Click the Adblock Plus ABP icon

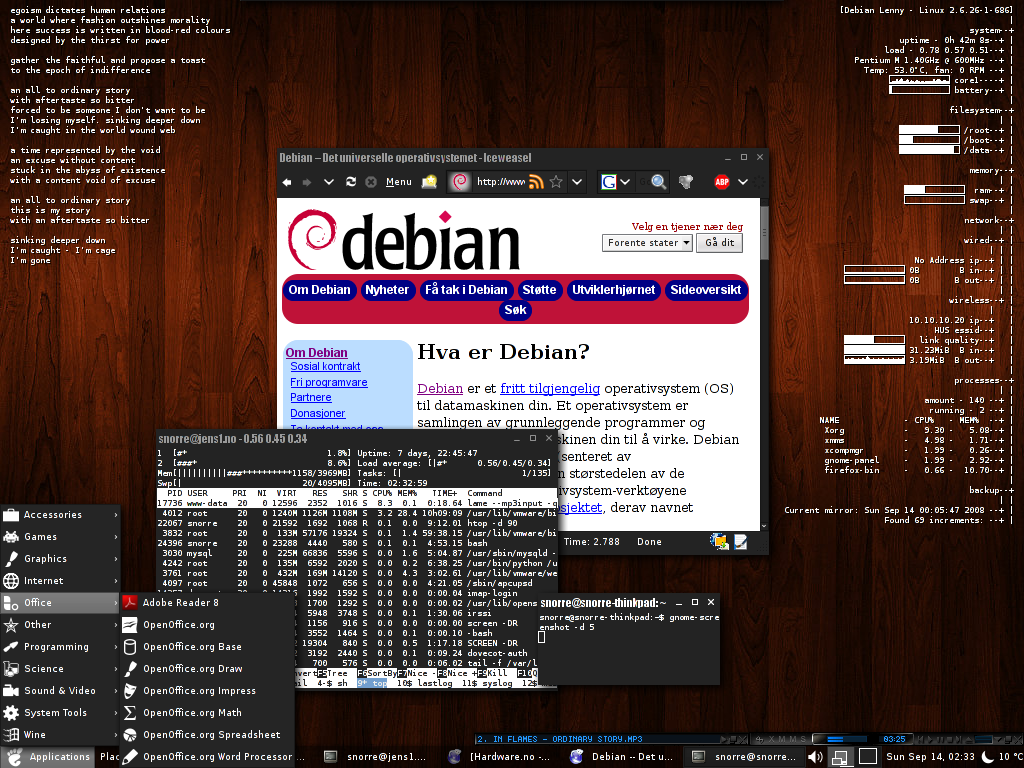pyautogui.click(x=721, y=182)
